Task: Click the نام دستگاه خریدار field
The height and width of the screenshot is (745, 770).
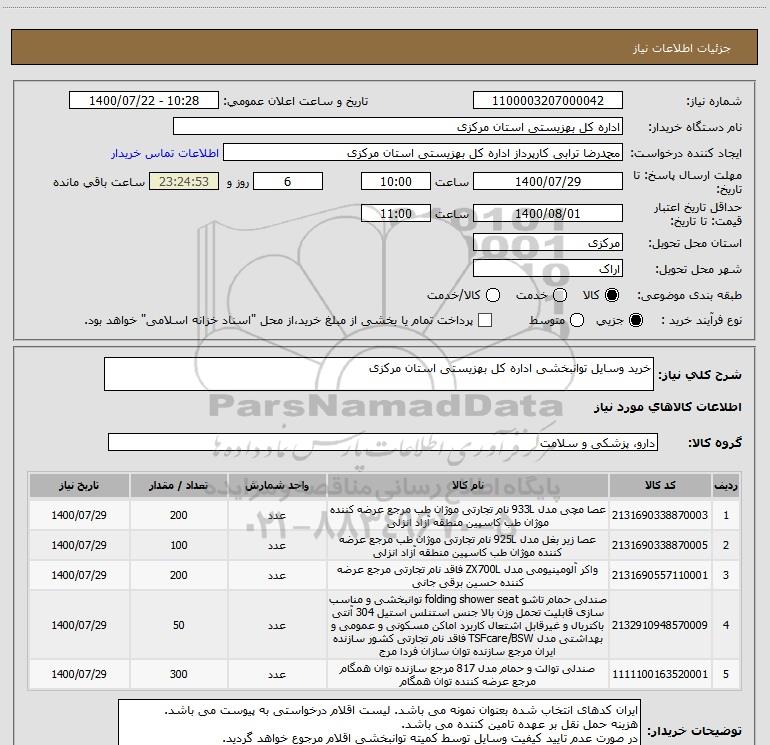Action: pos(398,127)
